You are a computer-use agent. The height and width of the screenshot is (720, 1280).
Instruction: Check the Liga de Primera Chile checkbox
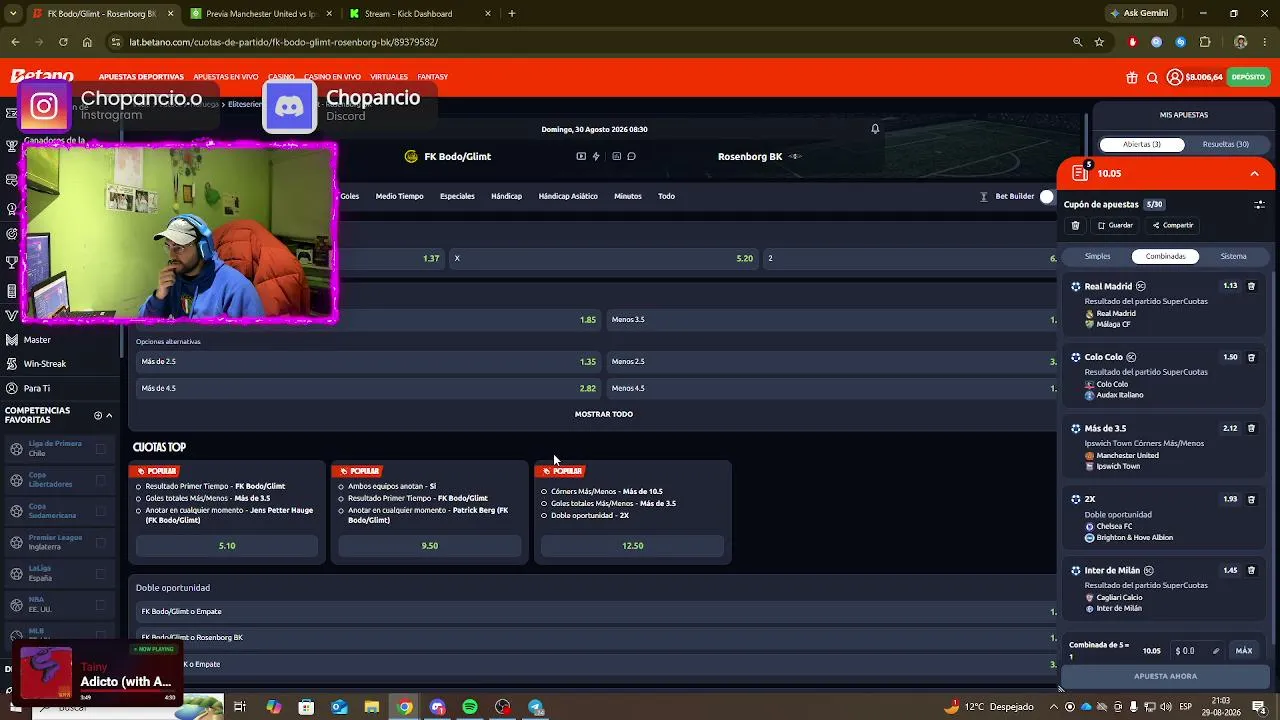pyautogui.click(x=100, y=449)
